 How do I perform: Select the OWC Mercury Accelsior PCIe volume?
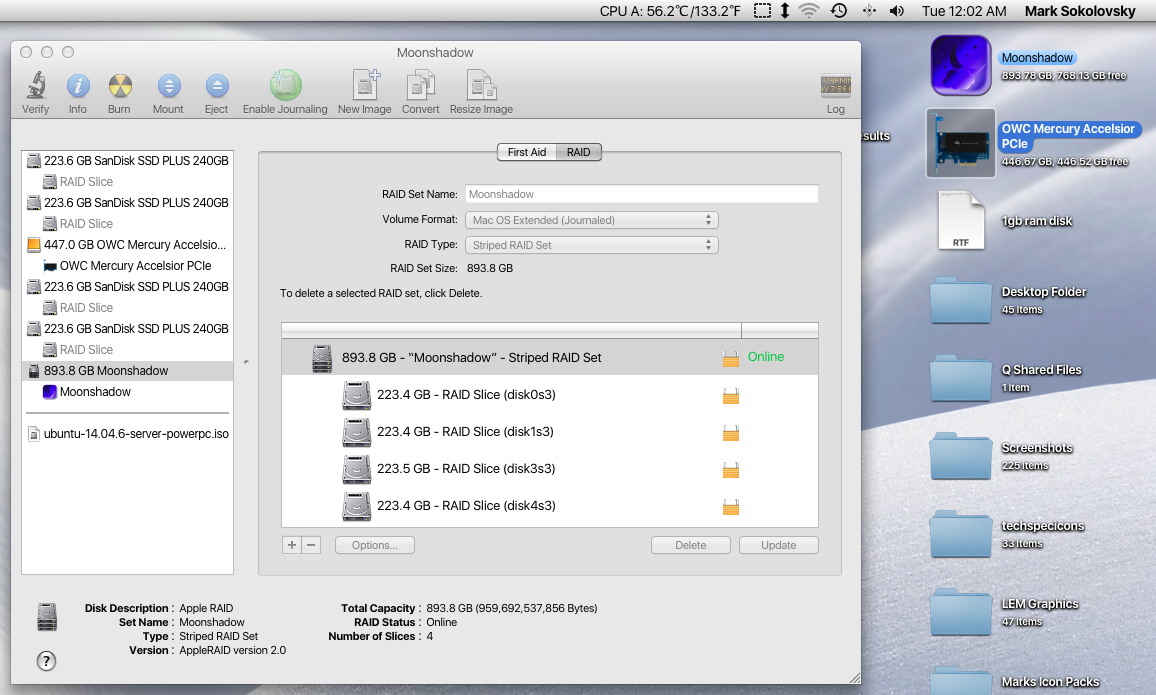pyautogui.click(x=135, y=266)
